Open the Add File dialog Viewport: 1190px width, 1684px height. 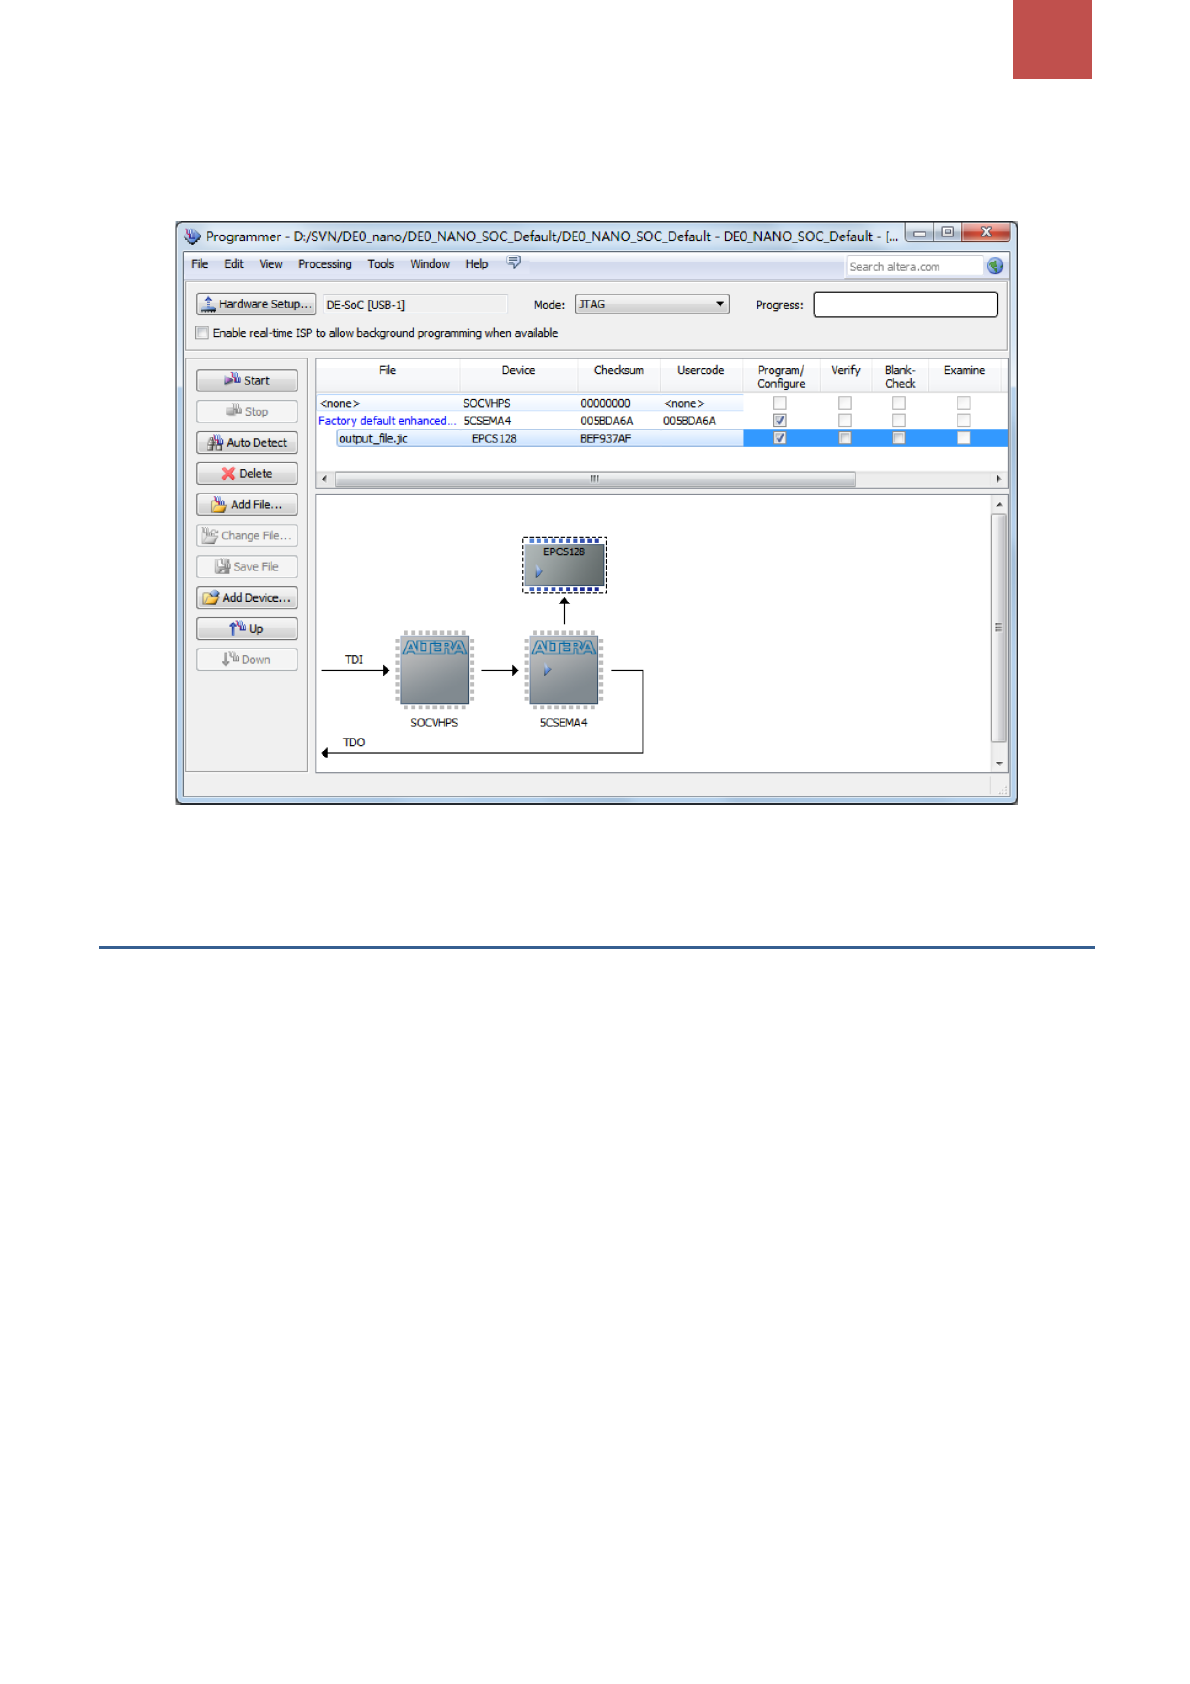(247, 504)
